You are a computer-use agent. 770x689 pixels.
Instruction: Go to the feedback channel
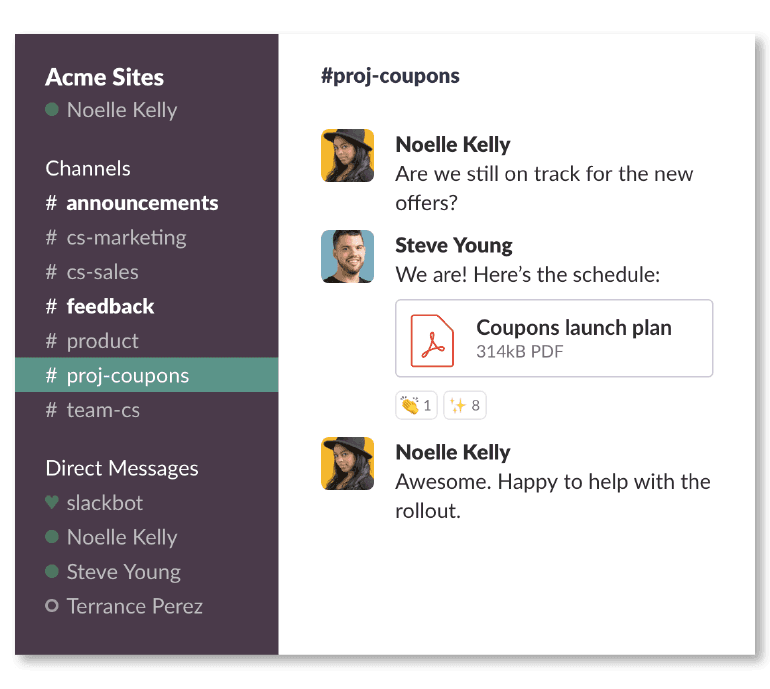[110, 307]
